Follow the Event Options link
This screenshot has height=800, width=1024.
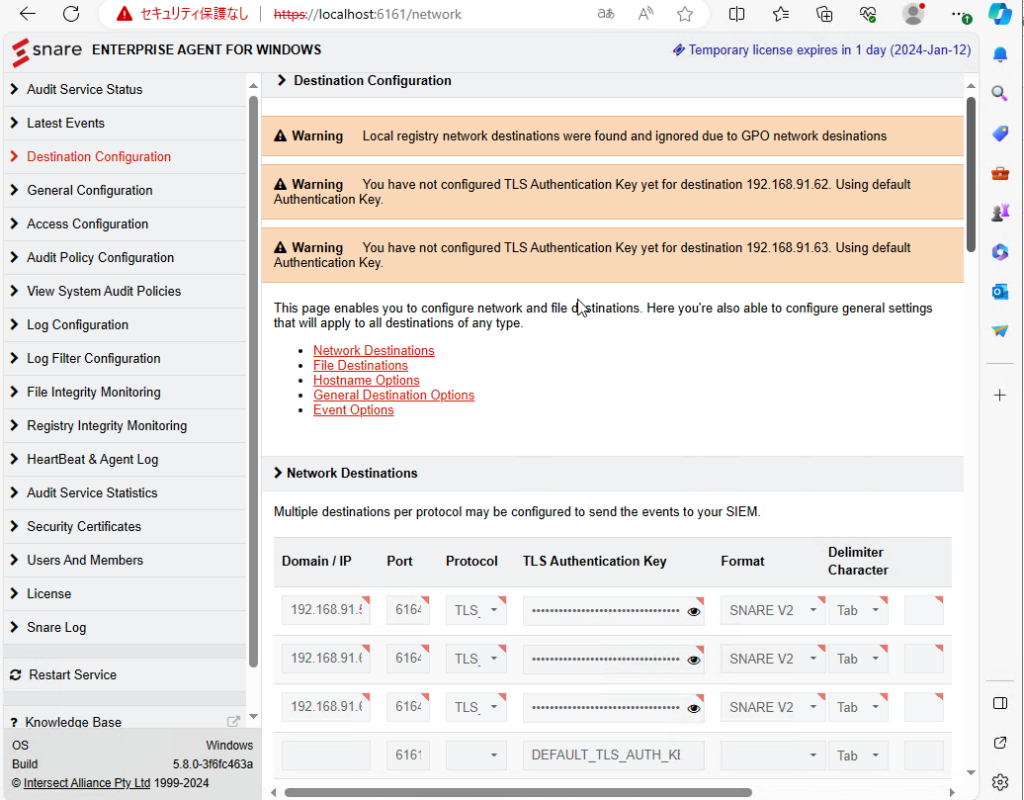click(353, 410)
